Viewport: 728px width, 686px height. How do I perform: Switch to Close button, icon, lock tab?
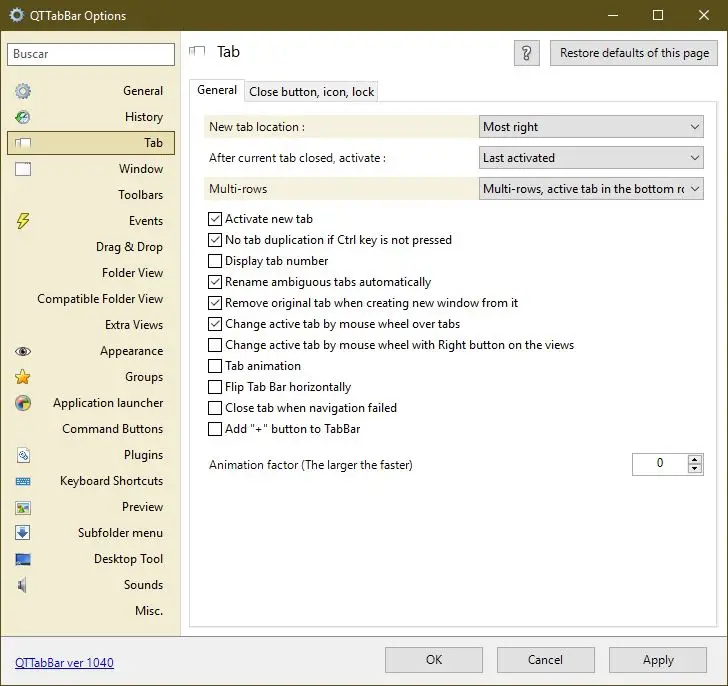(x=311, y=92)
